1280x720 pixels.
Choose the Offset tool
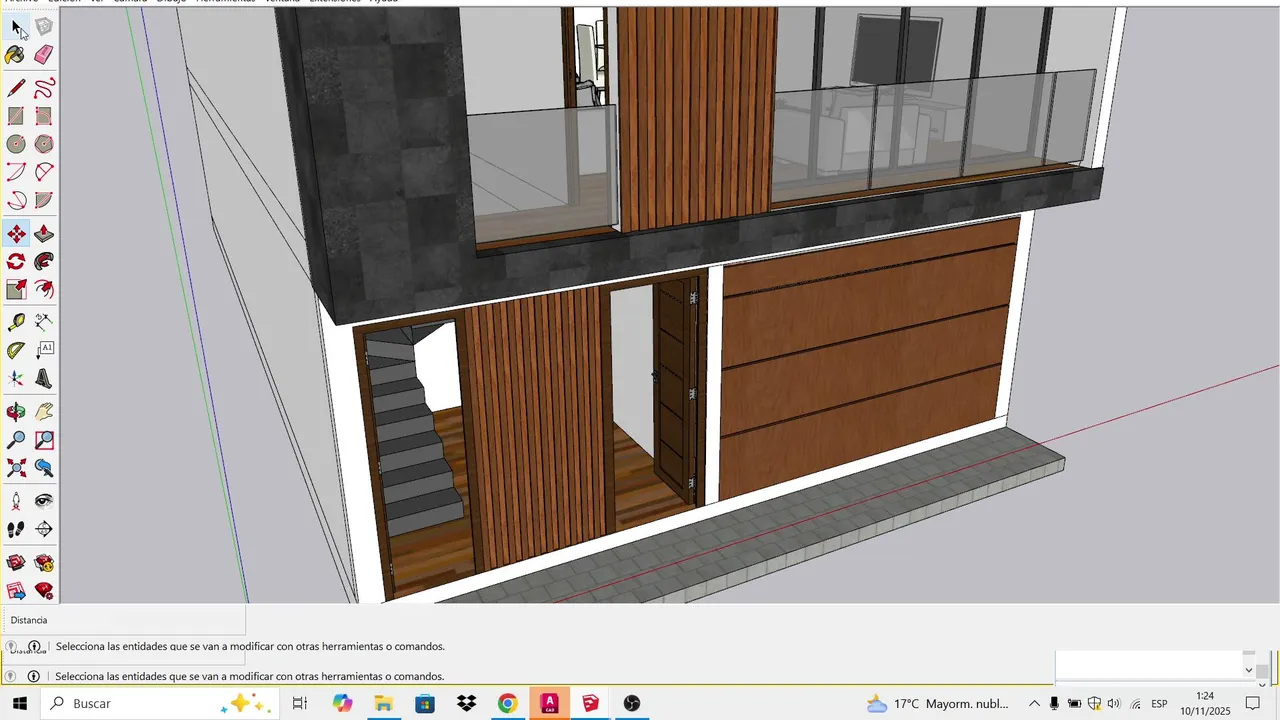tap(44, 290)
